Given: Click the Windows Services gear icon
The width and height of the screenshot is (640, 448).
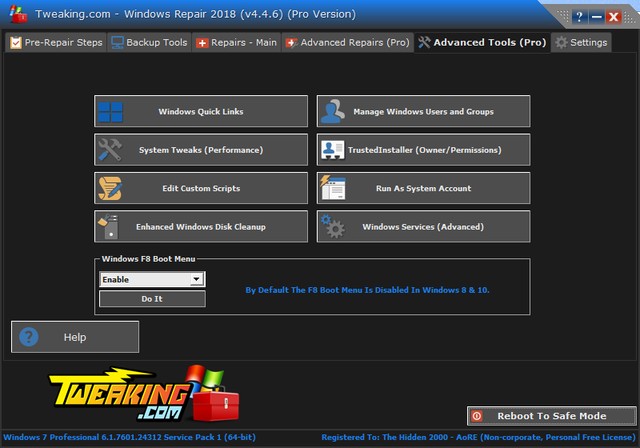Looking at the screenshot, I should point(333,226).
